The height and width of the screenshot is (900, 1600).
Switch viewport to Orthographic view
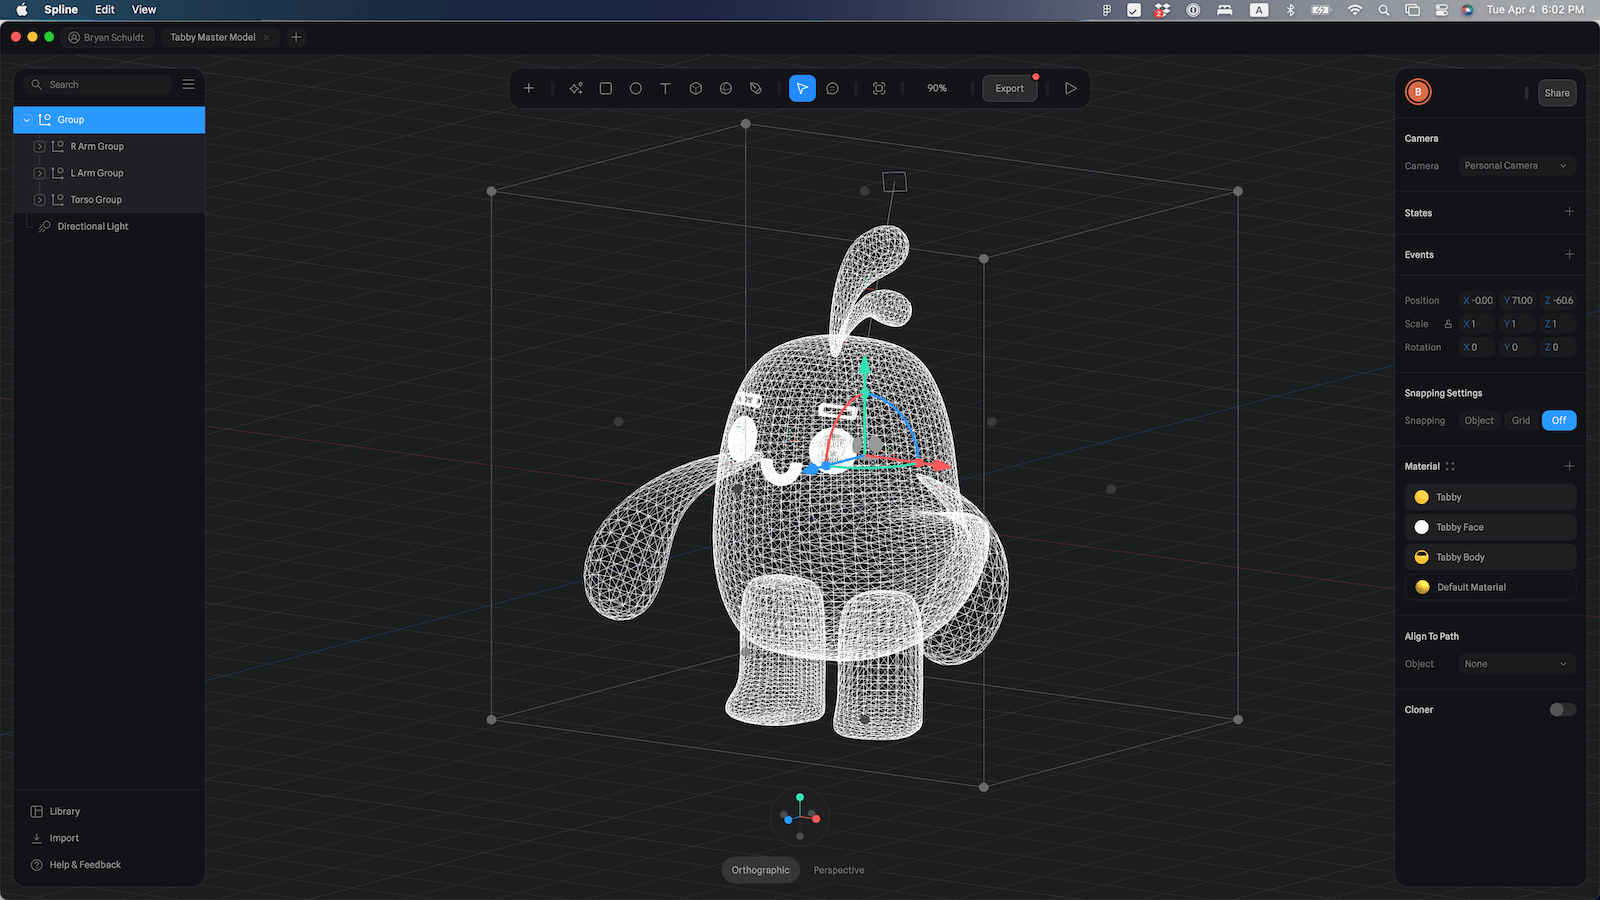point(761,870)
